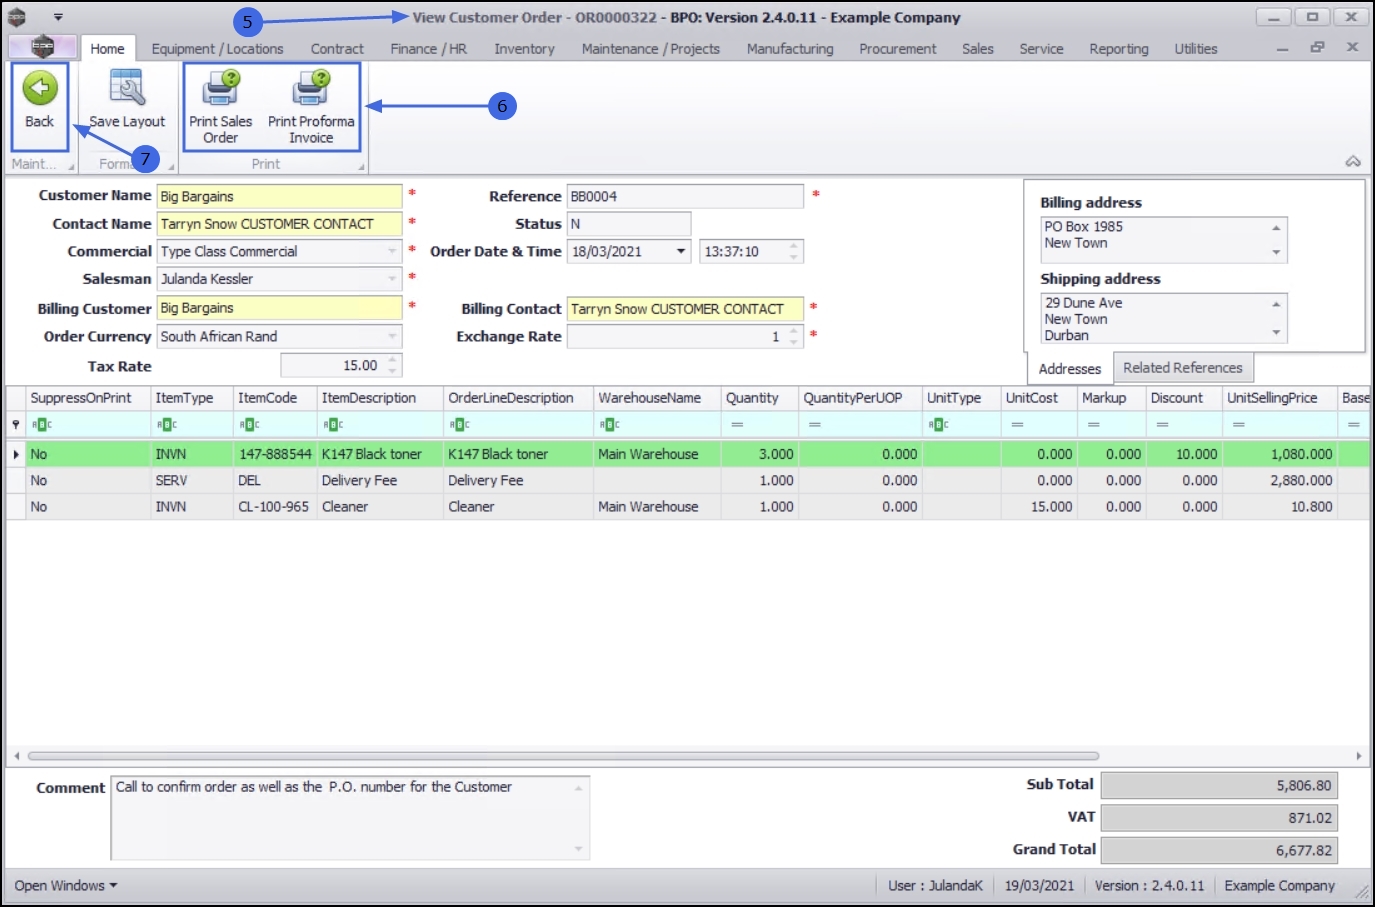1375x907 pixels.
Task: Open the Open Windows dropdown in status bar
Action: pos(66,886)
